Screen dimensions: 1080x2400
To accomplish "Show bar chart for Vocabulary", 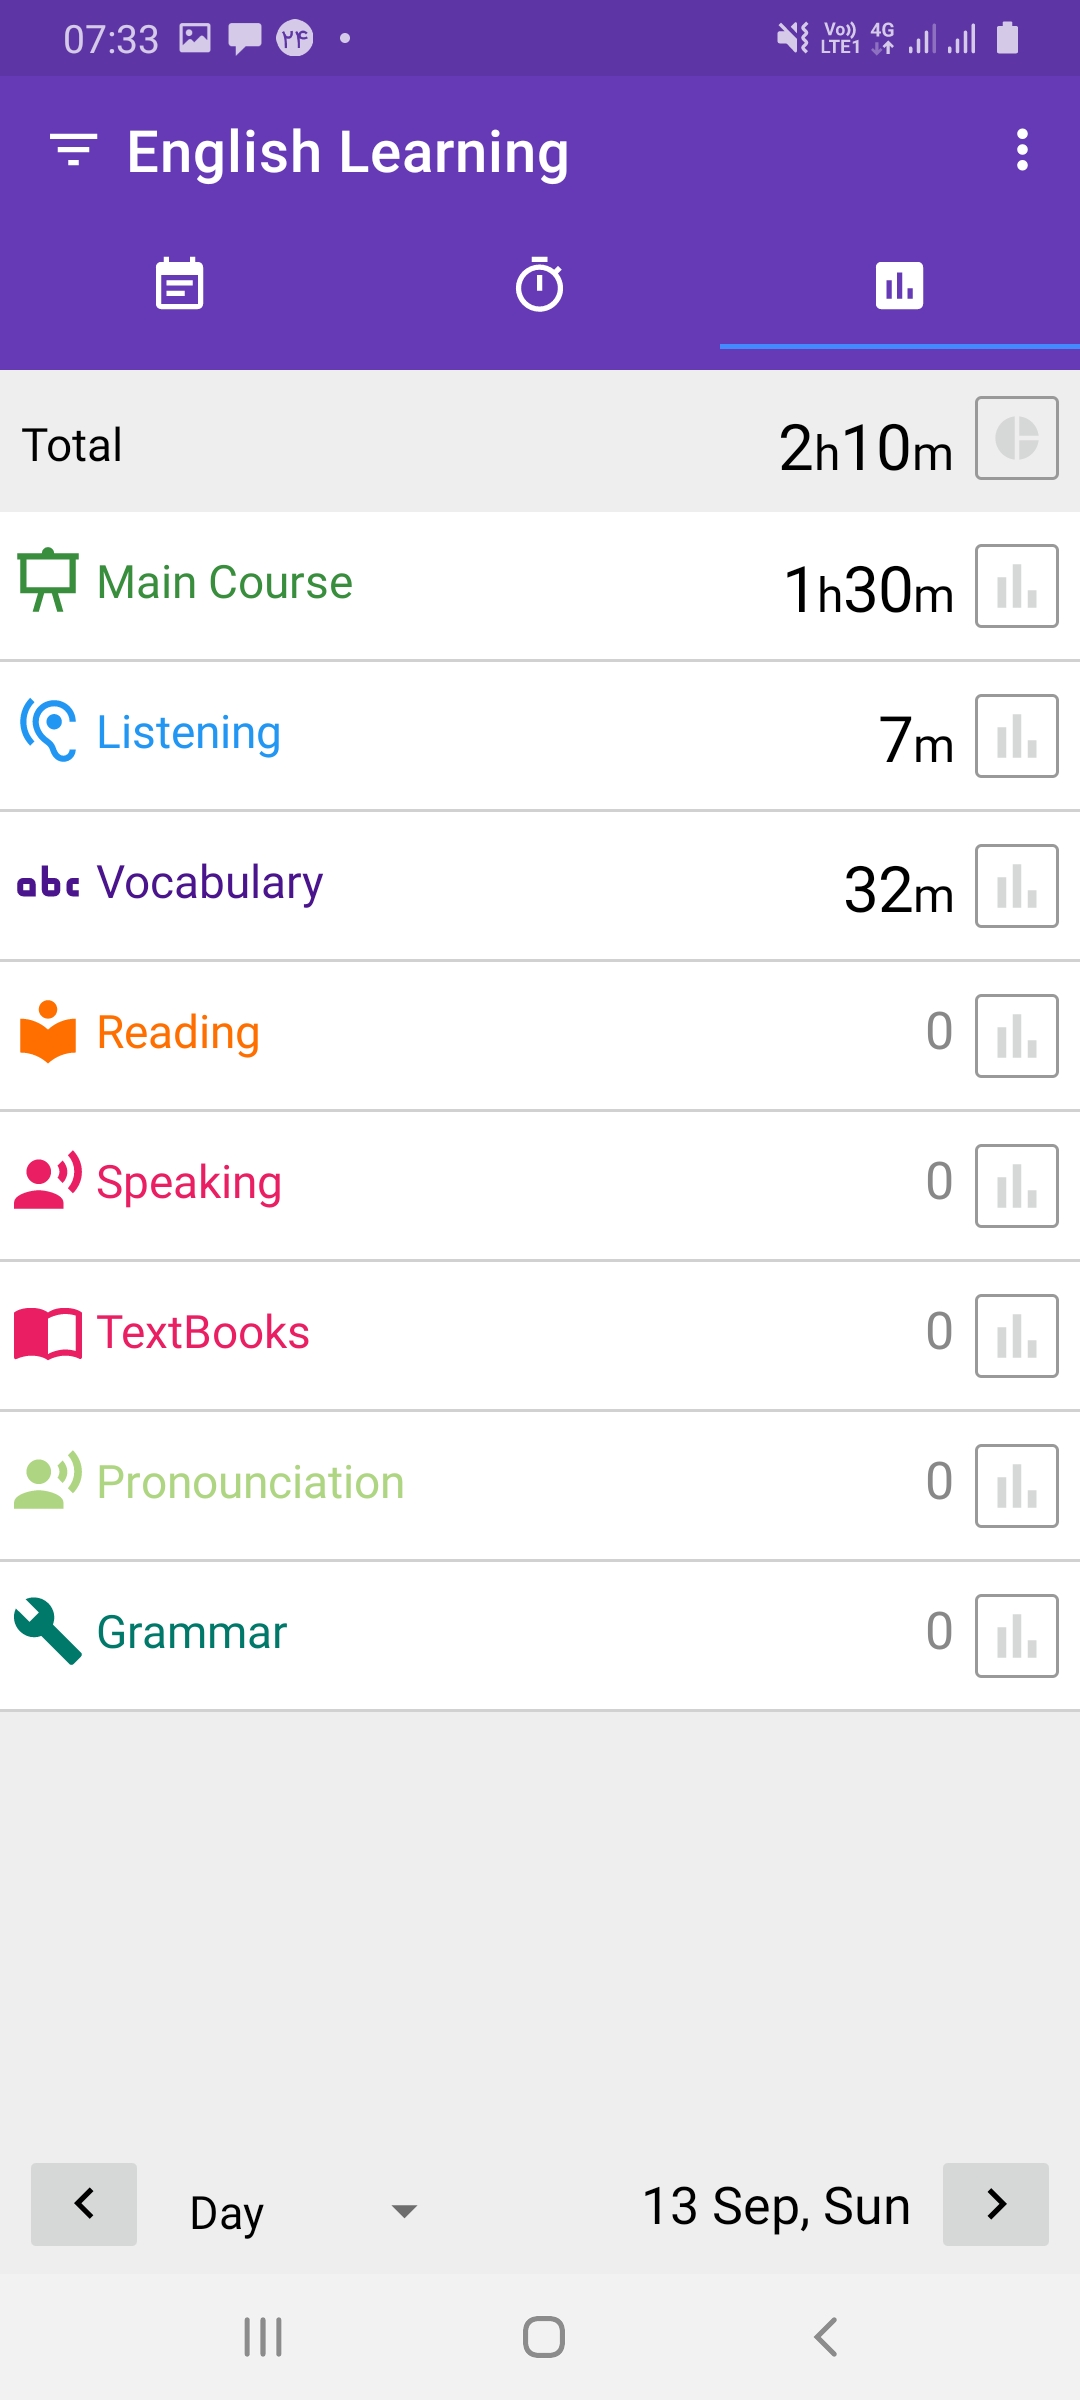I will [1017, 886].
